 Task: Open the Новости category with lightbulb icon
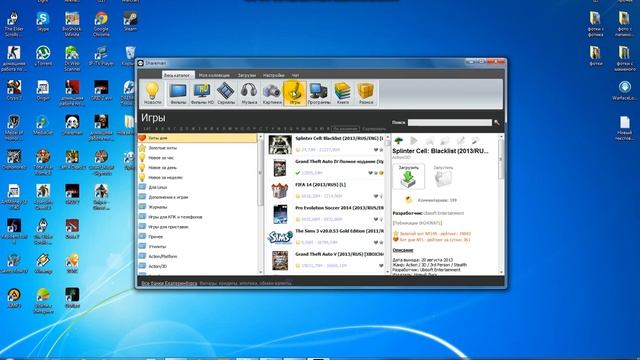tap(152, 93)
